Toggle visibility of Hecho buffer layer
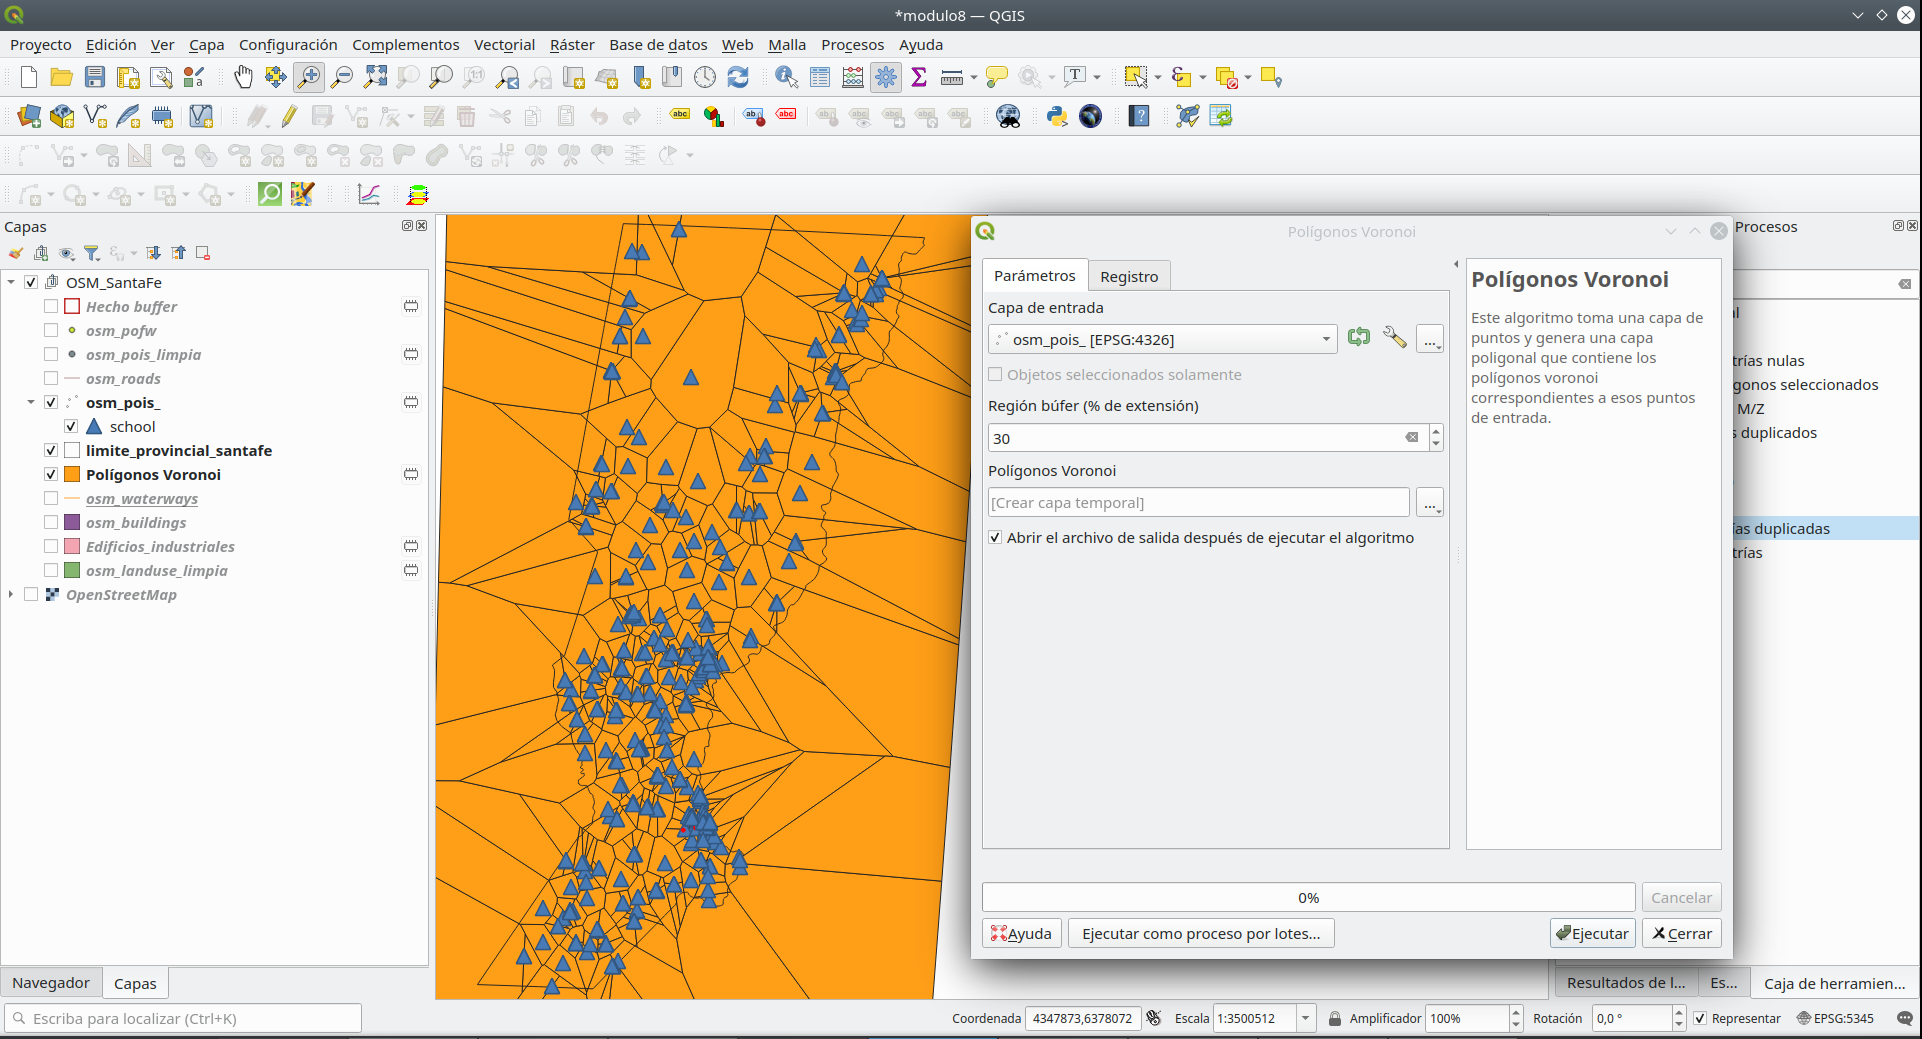This screenshot has height=1039, width=1922. [51, 306]
